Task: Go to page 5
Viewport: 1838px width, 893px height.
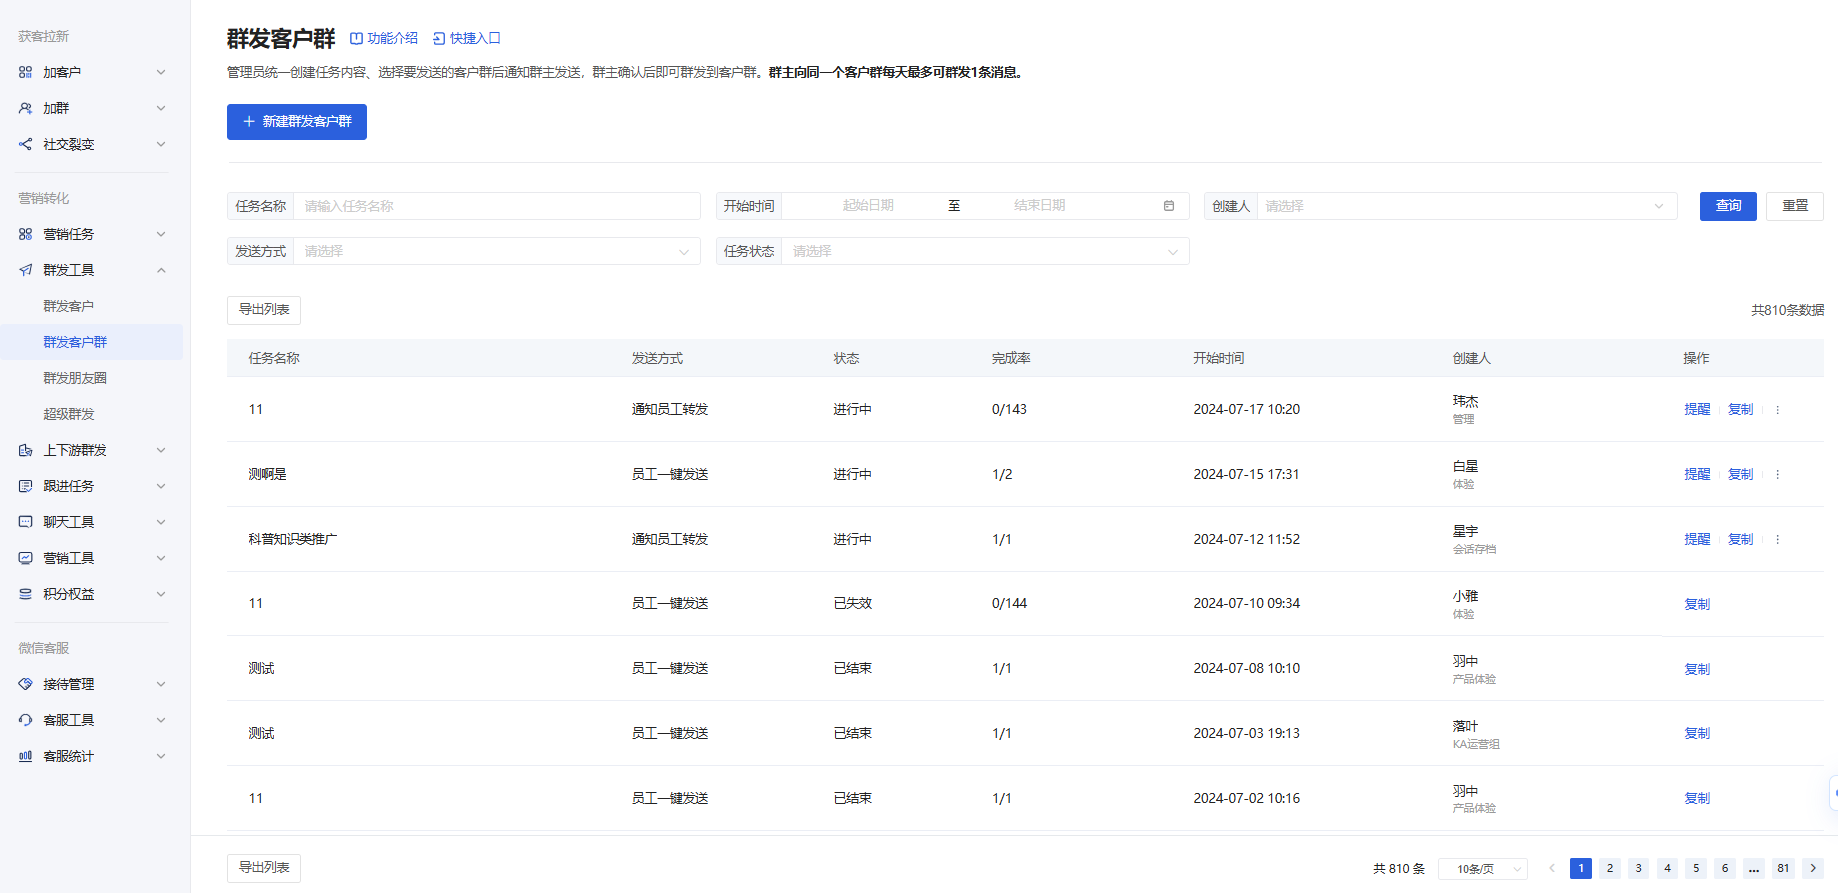Action: (1696, 868)
